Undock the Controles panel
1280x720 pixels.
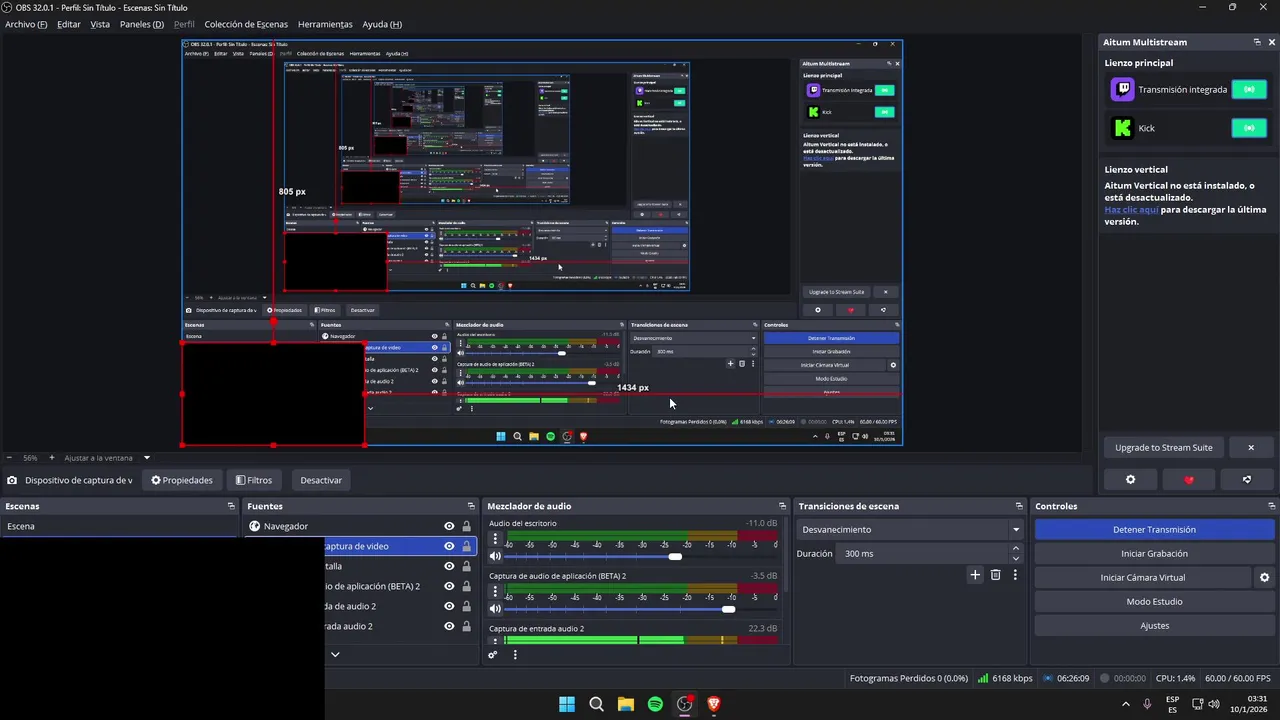[x=1271, y=506]
